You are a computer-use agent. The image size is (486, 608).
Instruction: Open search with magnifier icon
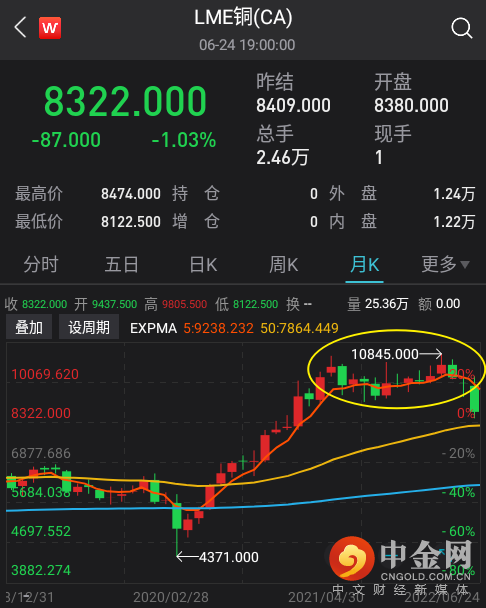tap(462, 28)
